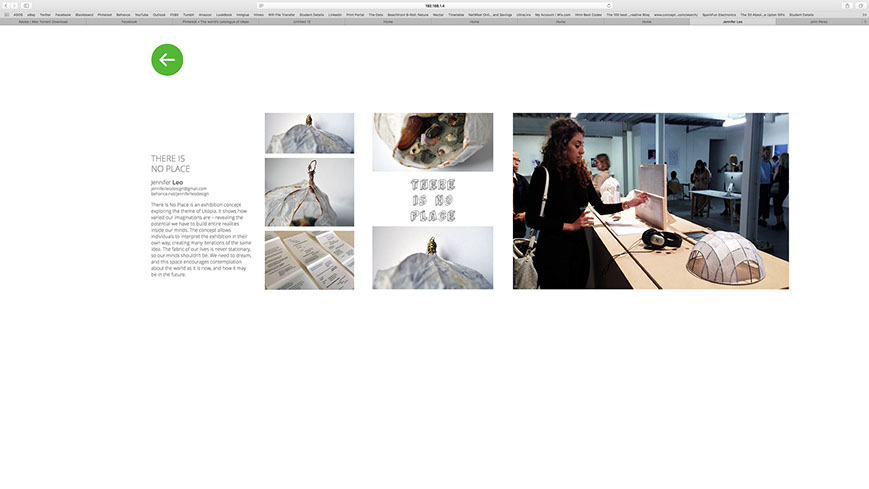
Task: Open the bookmarks grid icon in favorites bar
Action: pos(5,15)
